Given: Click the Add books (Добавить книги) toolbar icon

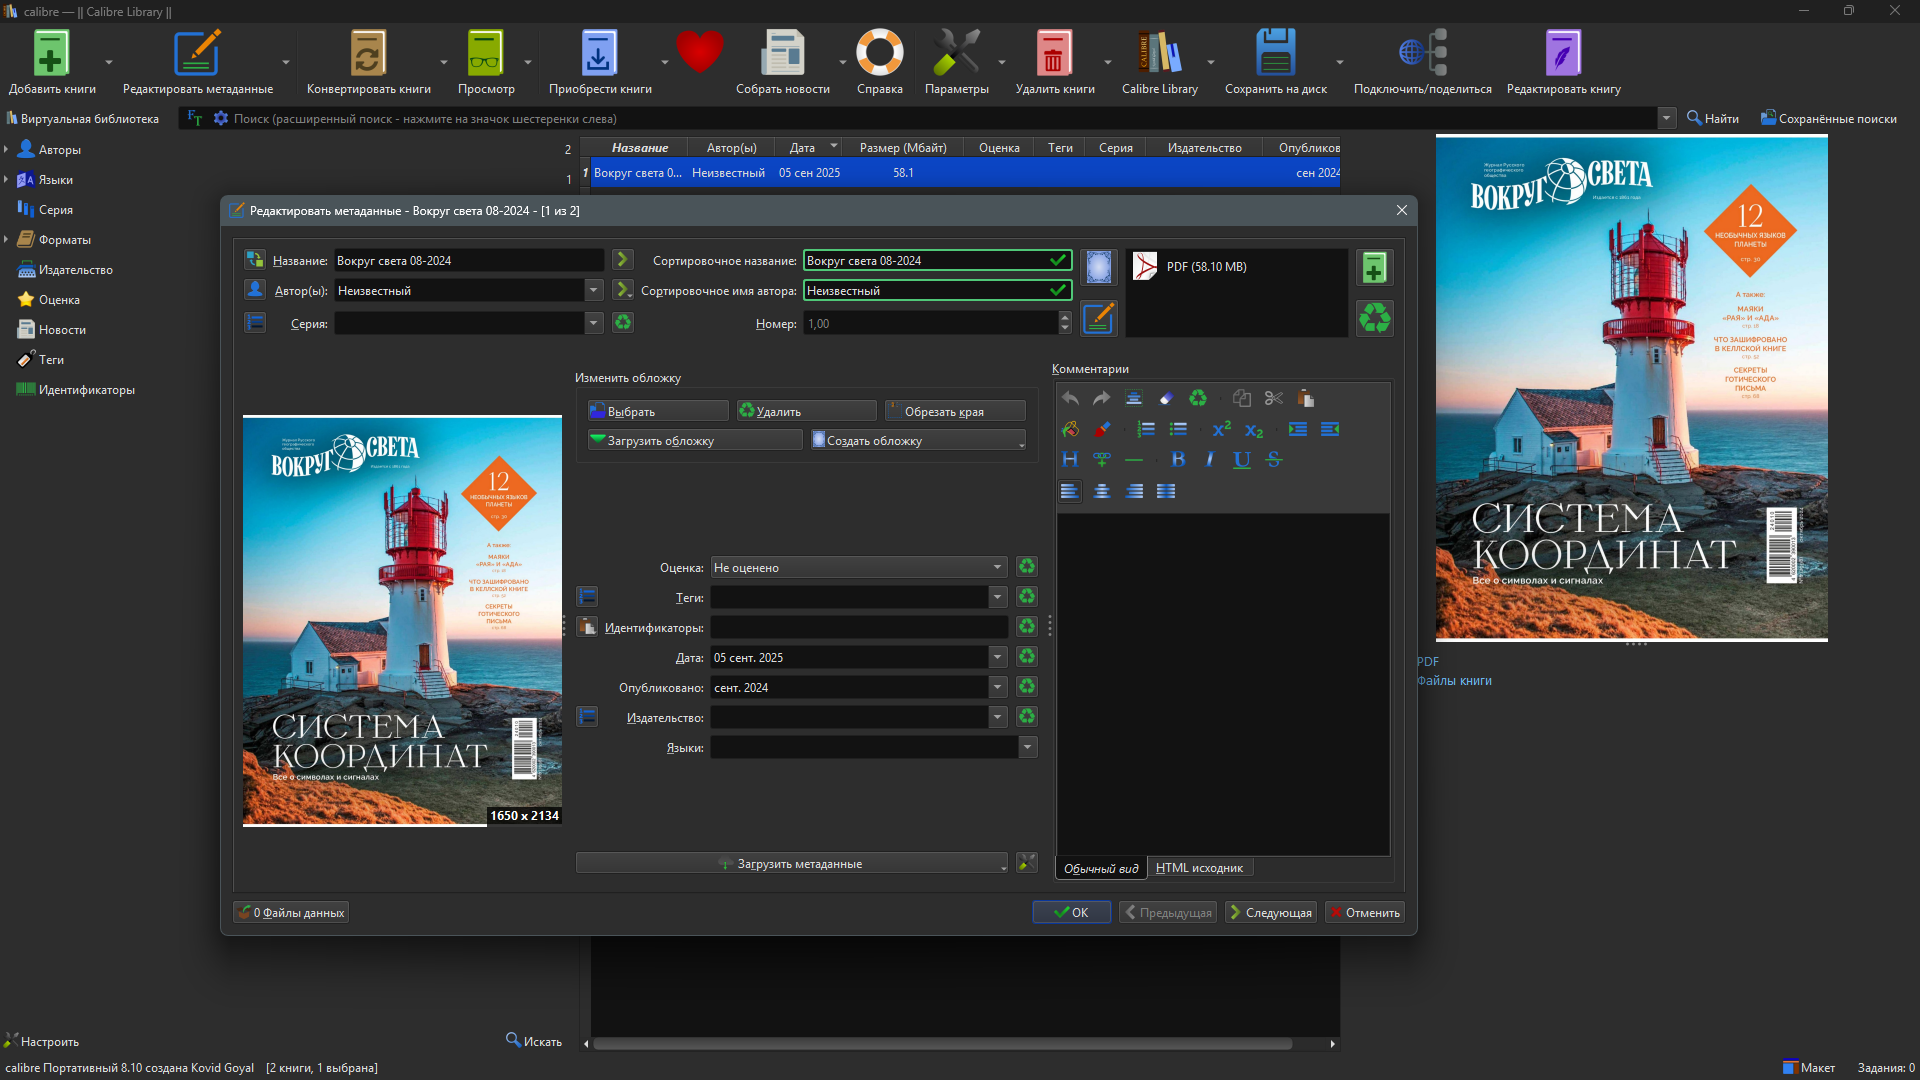Looking at the screenshot, I should pyautogui.click(x=51, y=53).
